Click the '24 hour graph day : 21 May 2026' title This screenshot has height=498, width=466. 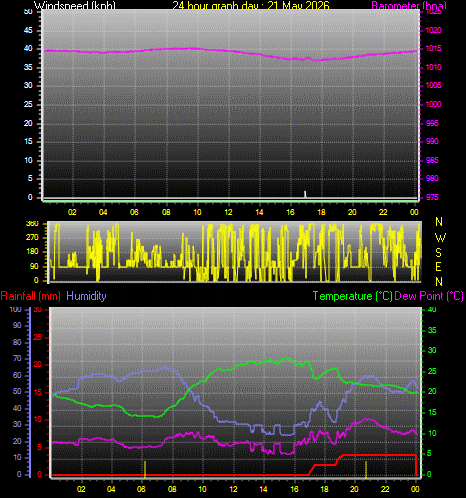coord(251,5)
